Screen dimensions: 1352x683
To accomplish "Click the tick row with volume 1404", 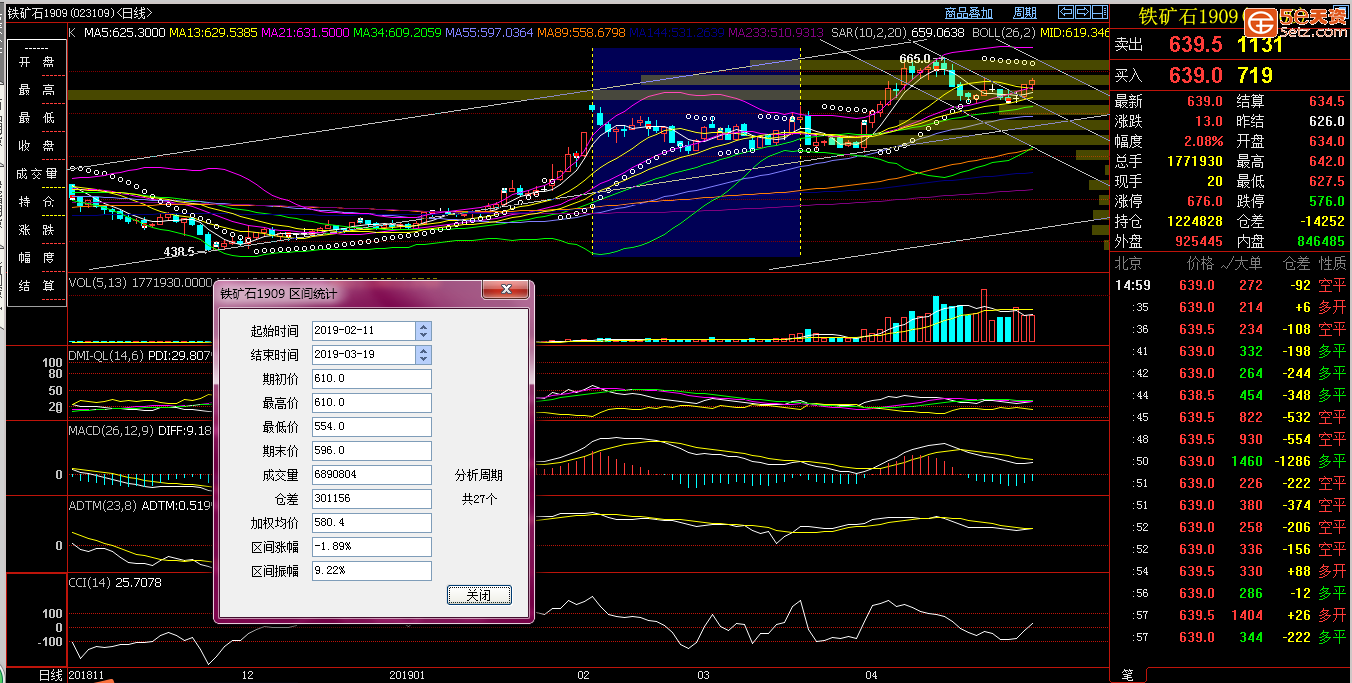I will tap(1231, 615).
